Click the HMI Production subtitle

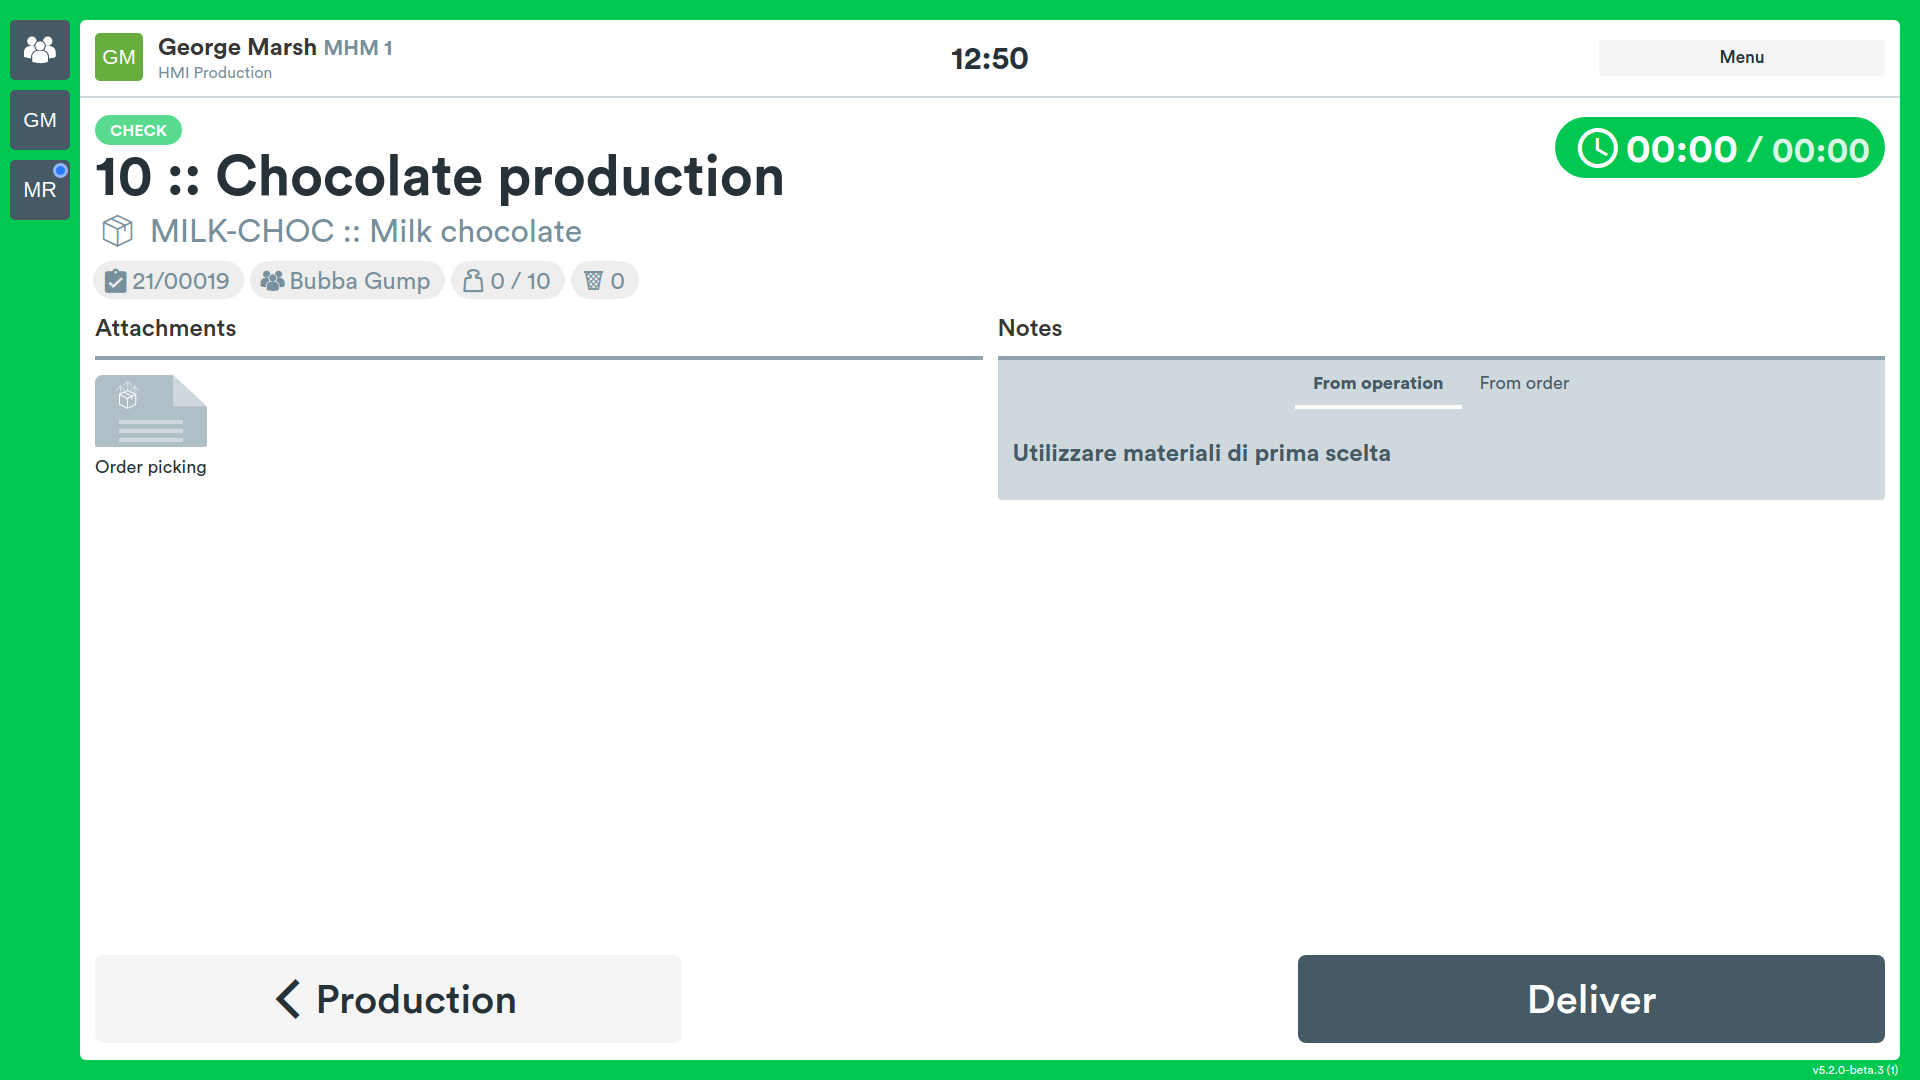215,73
